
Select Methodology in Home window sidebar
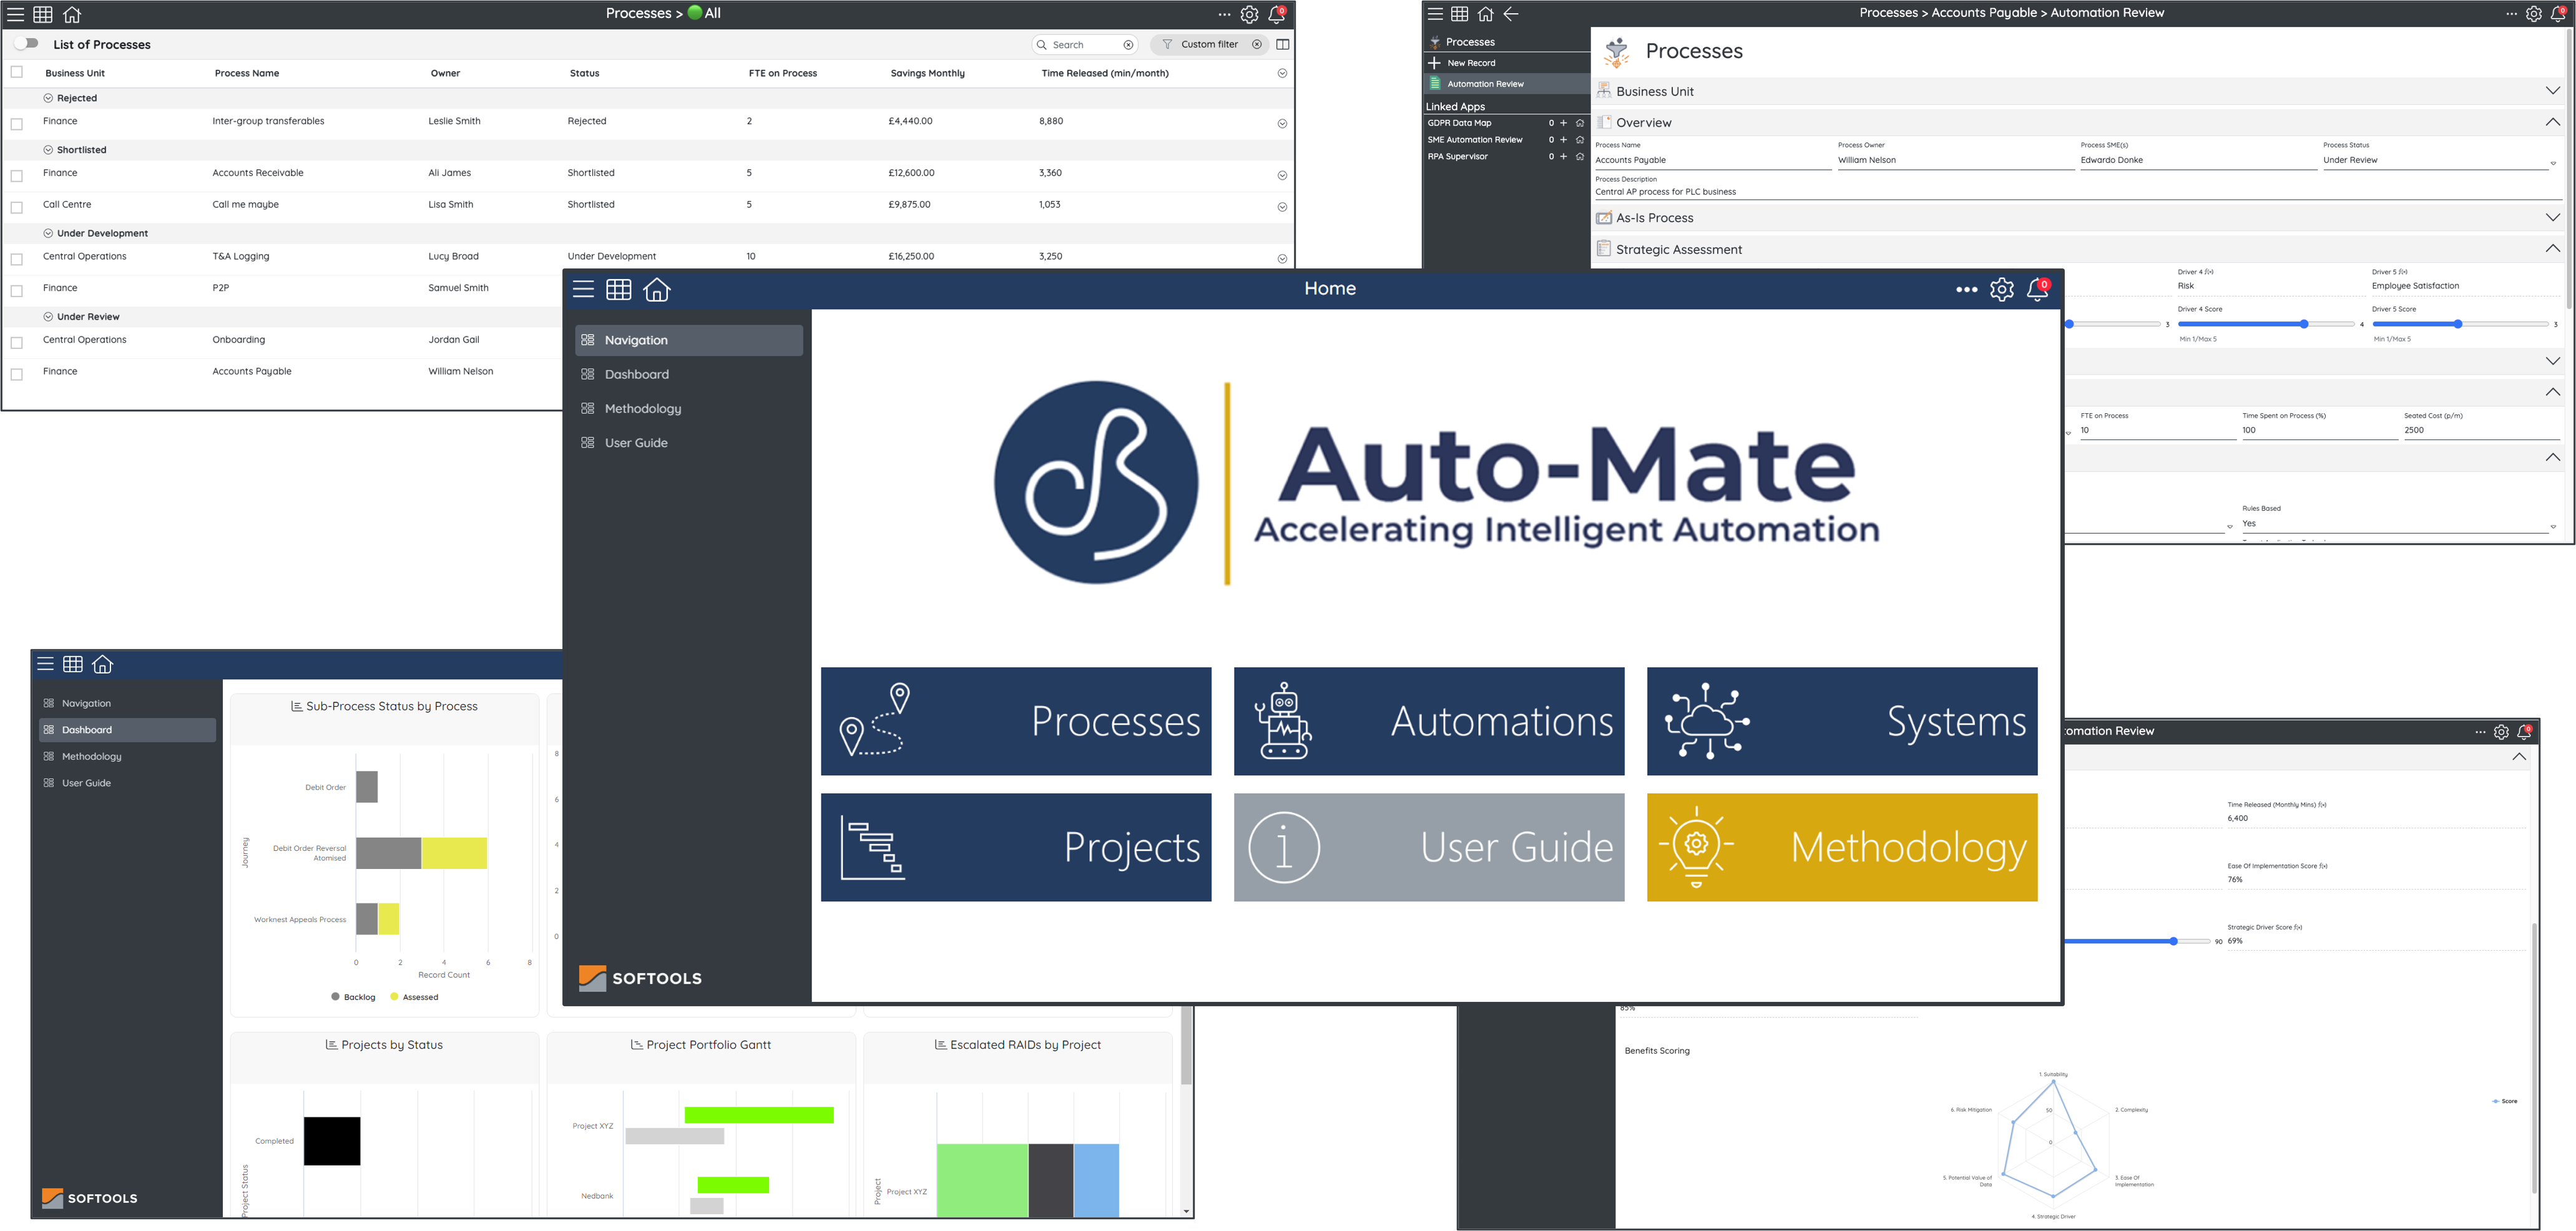coord(689,408)
